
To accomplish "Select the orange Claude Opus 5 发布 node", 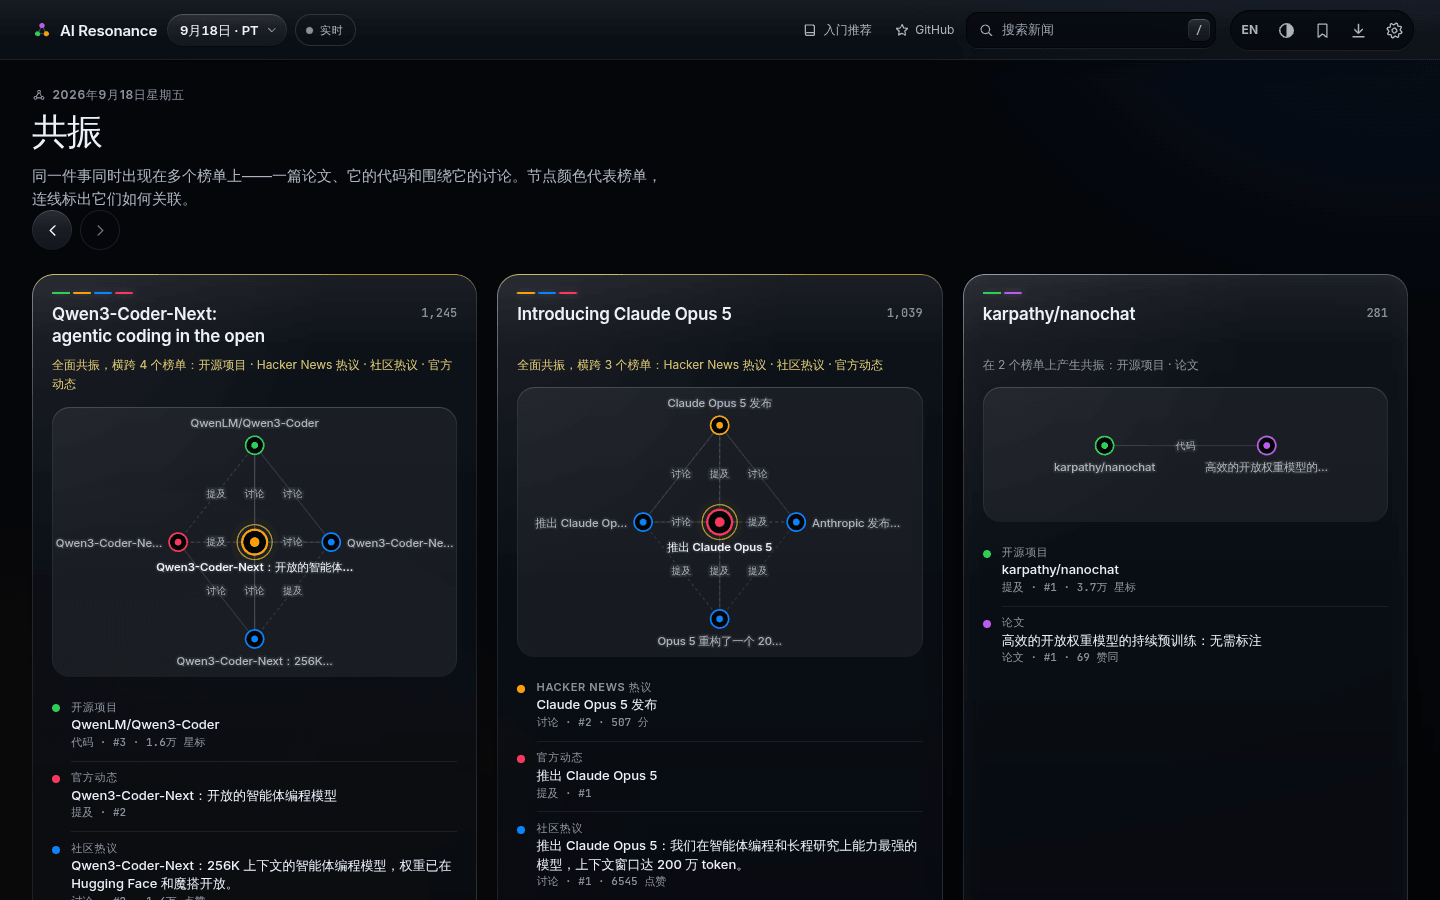I will 719,425.
